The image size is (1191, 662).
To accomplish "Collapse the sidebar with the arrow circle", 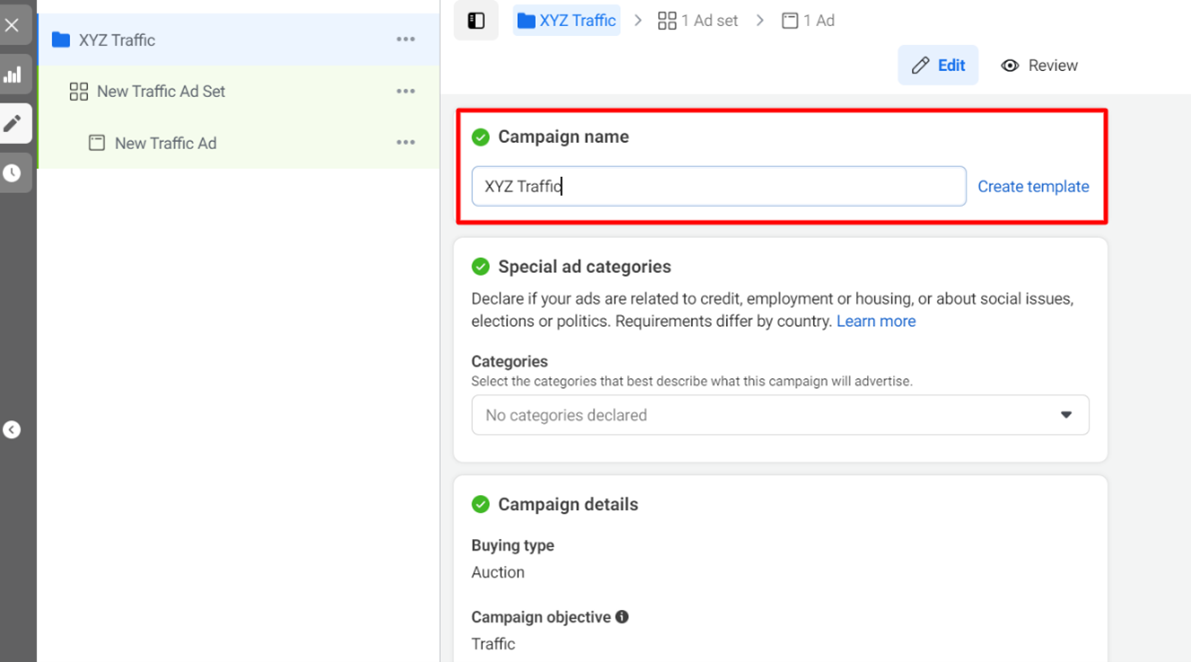I will pyautogui.click(x=12, y=430).
